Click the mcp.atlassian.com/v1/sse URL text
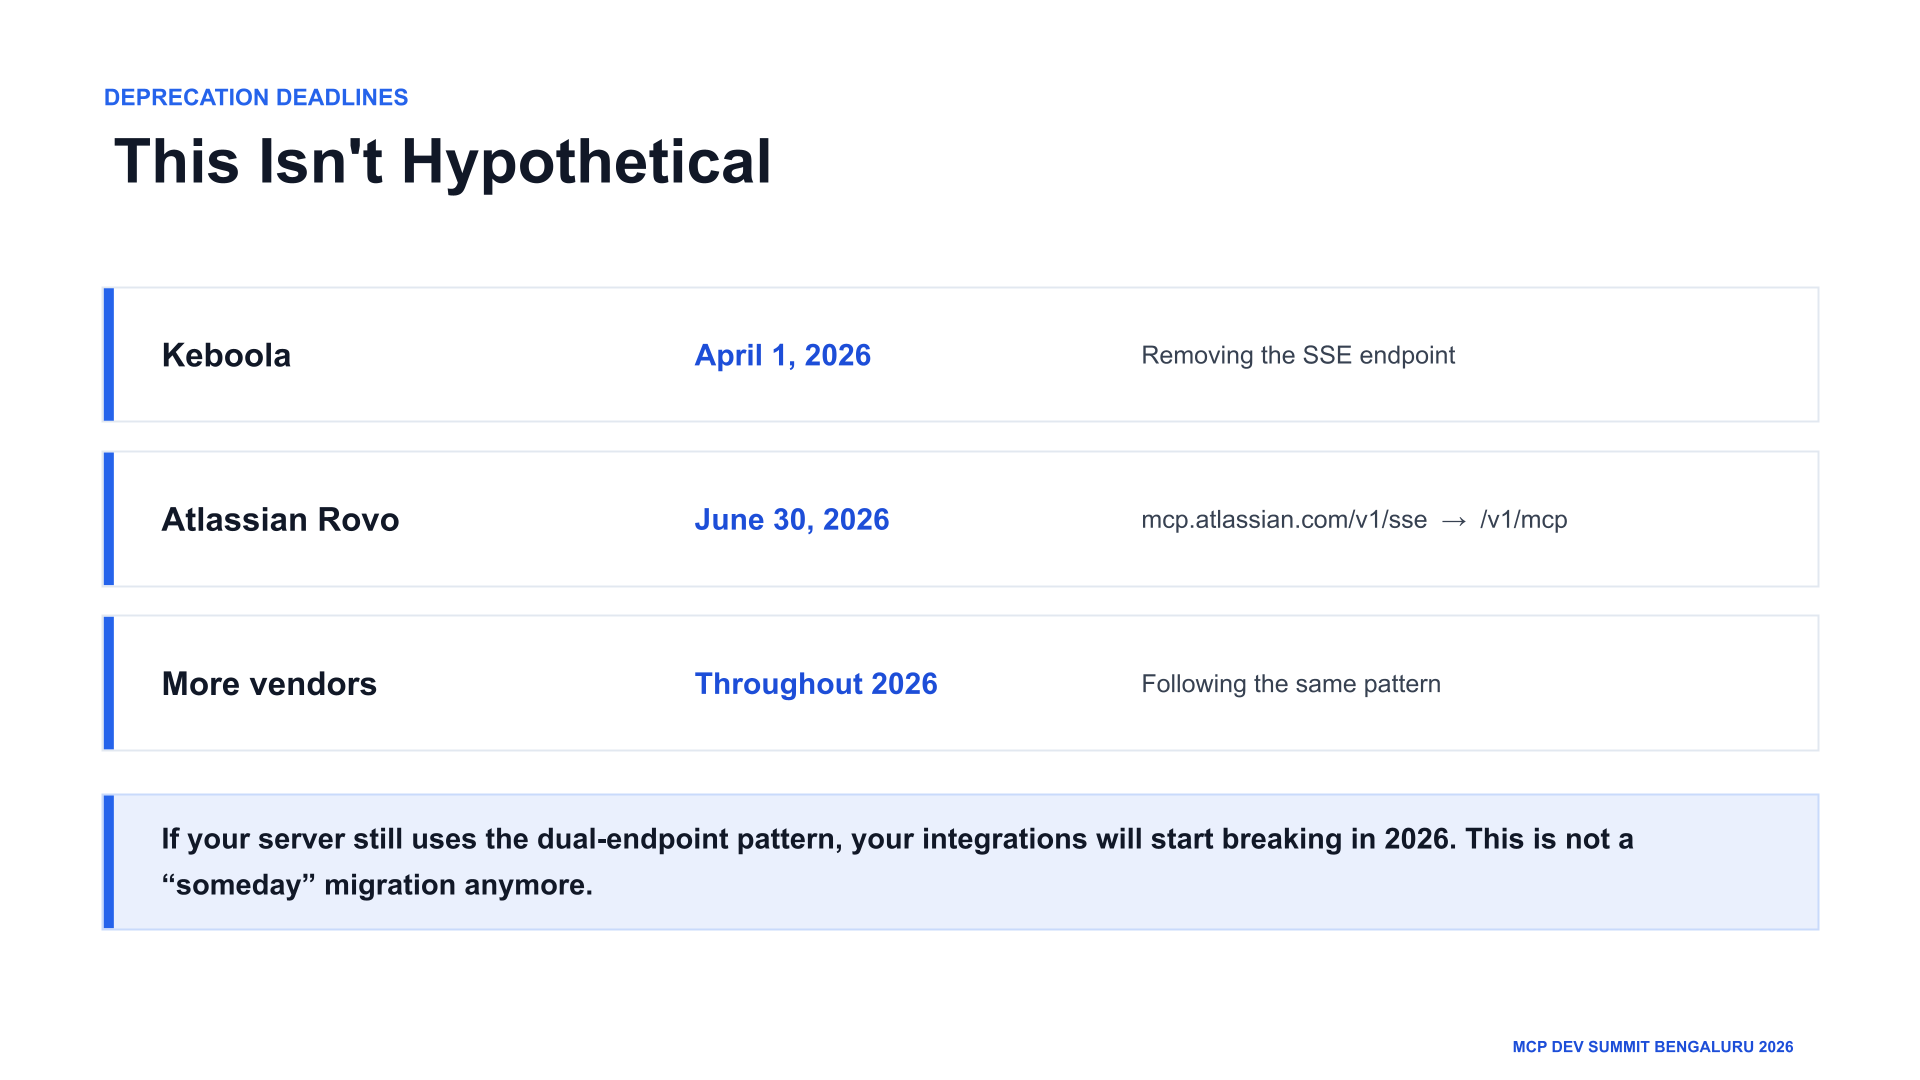 click(1284, 519)
